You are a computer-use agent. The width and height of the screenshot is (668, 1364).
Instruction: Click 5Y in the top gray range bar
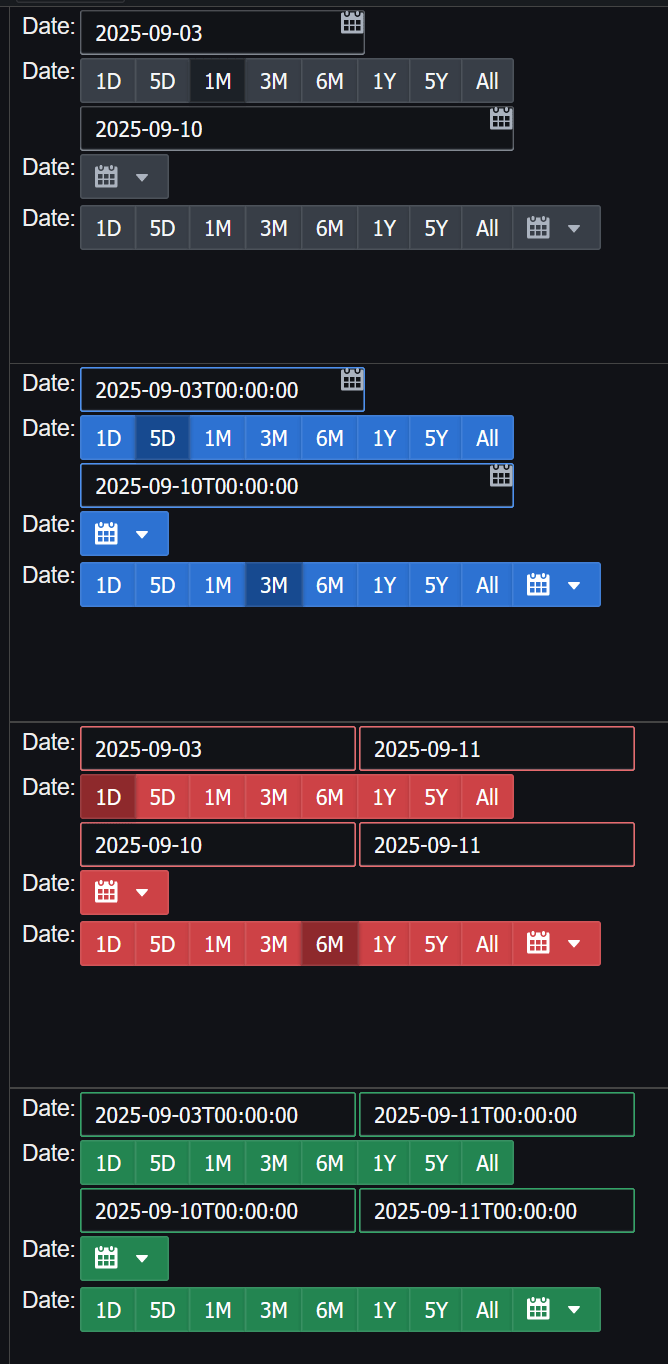pos(436,81)
